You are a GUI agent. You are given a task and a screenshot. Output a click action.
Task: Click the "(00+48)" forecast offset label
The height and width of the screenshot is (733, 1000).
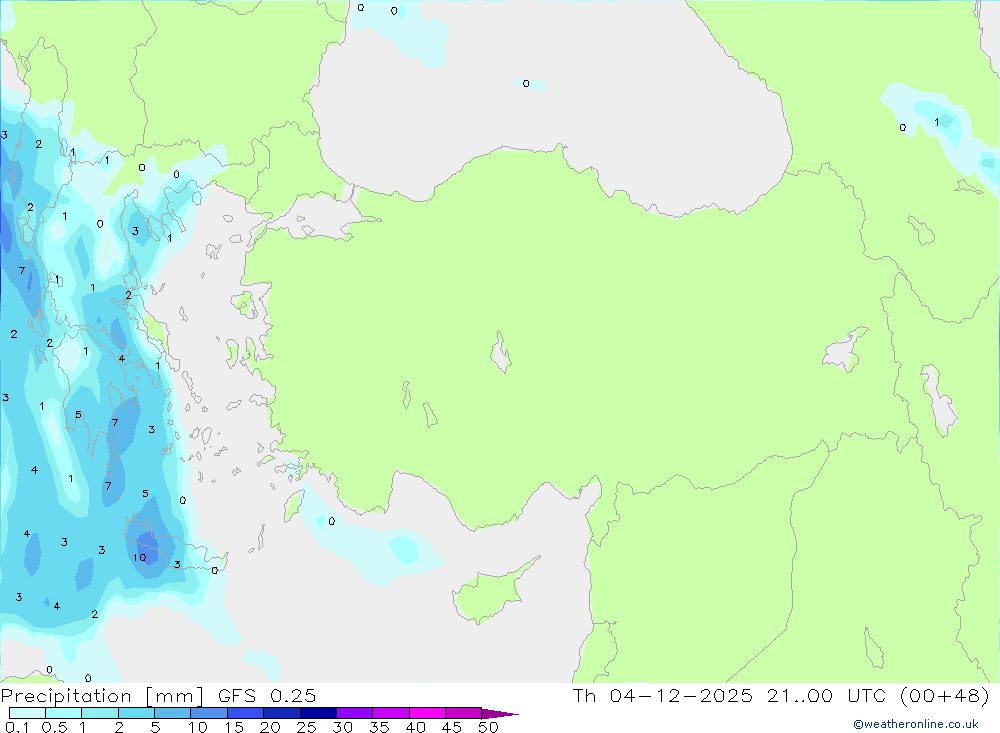tap(945, 695)
